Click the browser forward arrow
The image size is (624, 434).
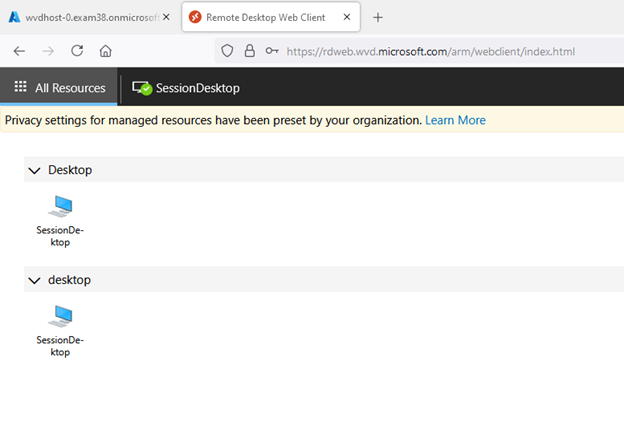pos(48,51)
